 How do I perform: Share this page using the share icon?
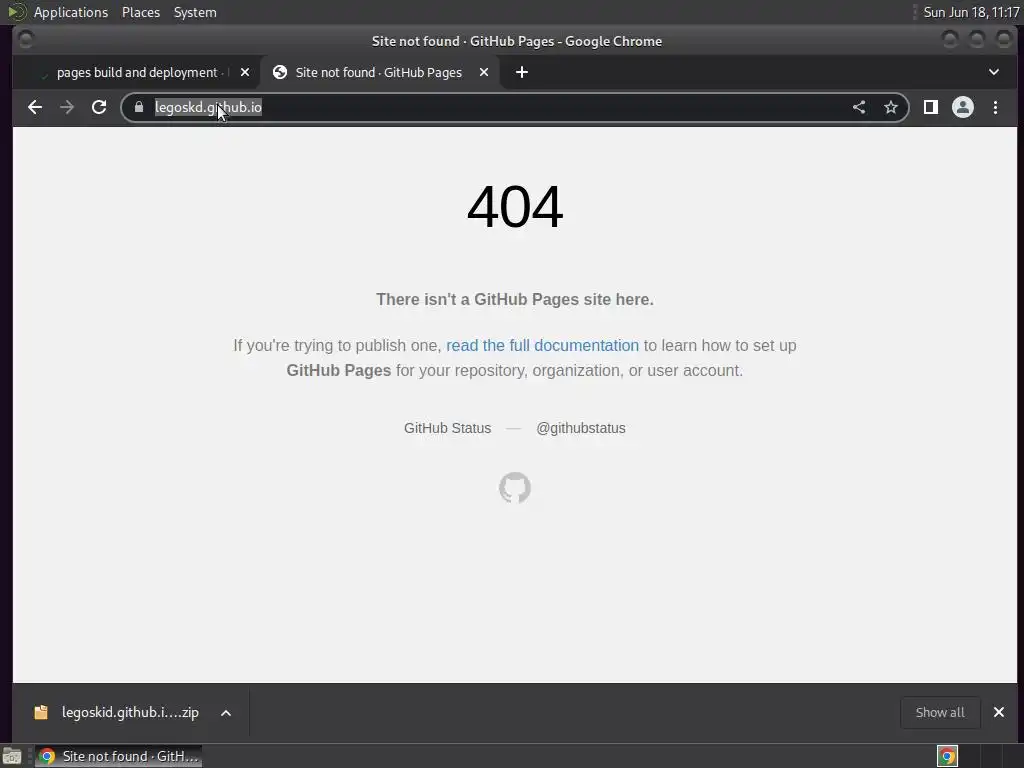[x=859, y=108]
